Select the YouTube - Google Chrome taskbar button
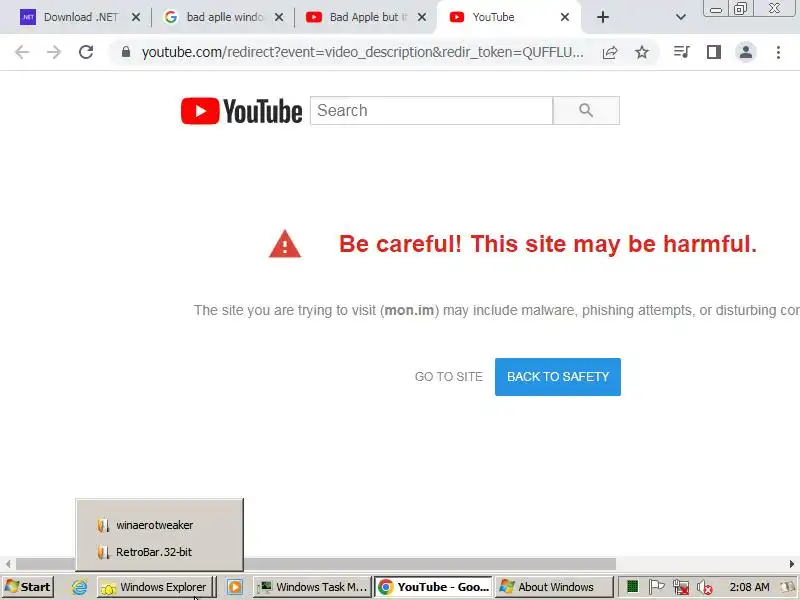Image resolution: width=800 pixels, height=600 pixels. pos(434,587)
